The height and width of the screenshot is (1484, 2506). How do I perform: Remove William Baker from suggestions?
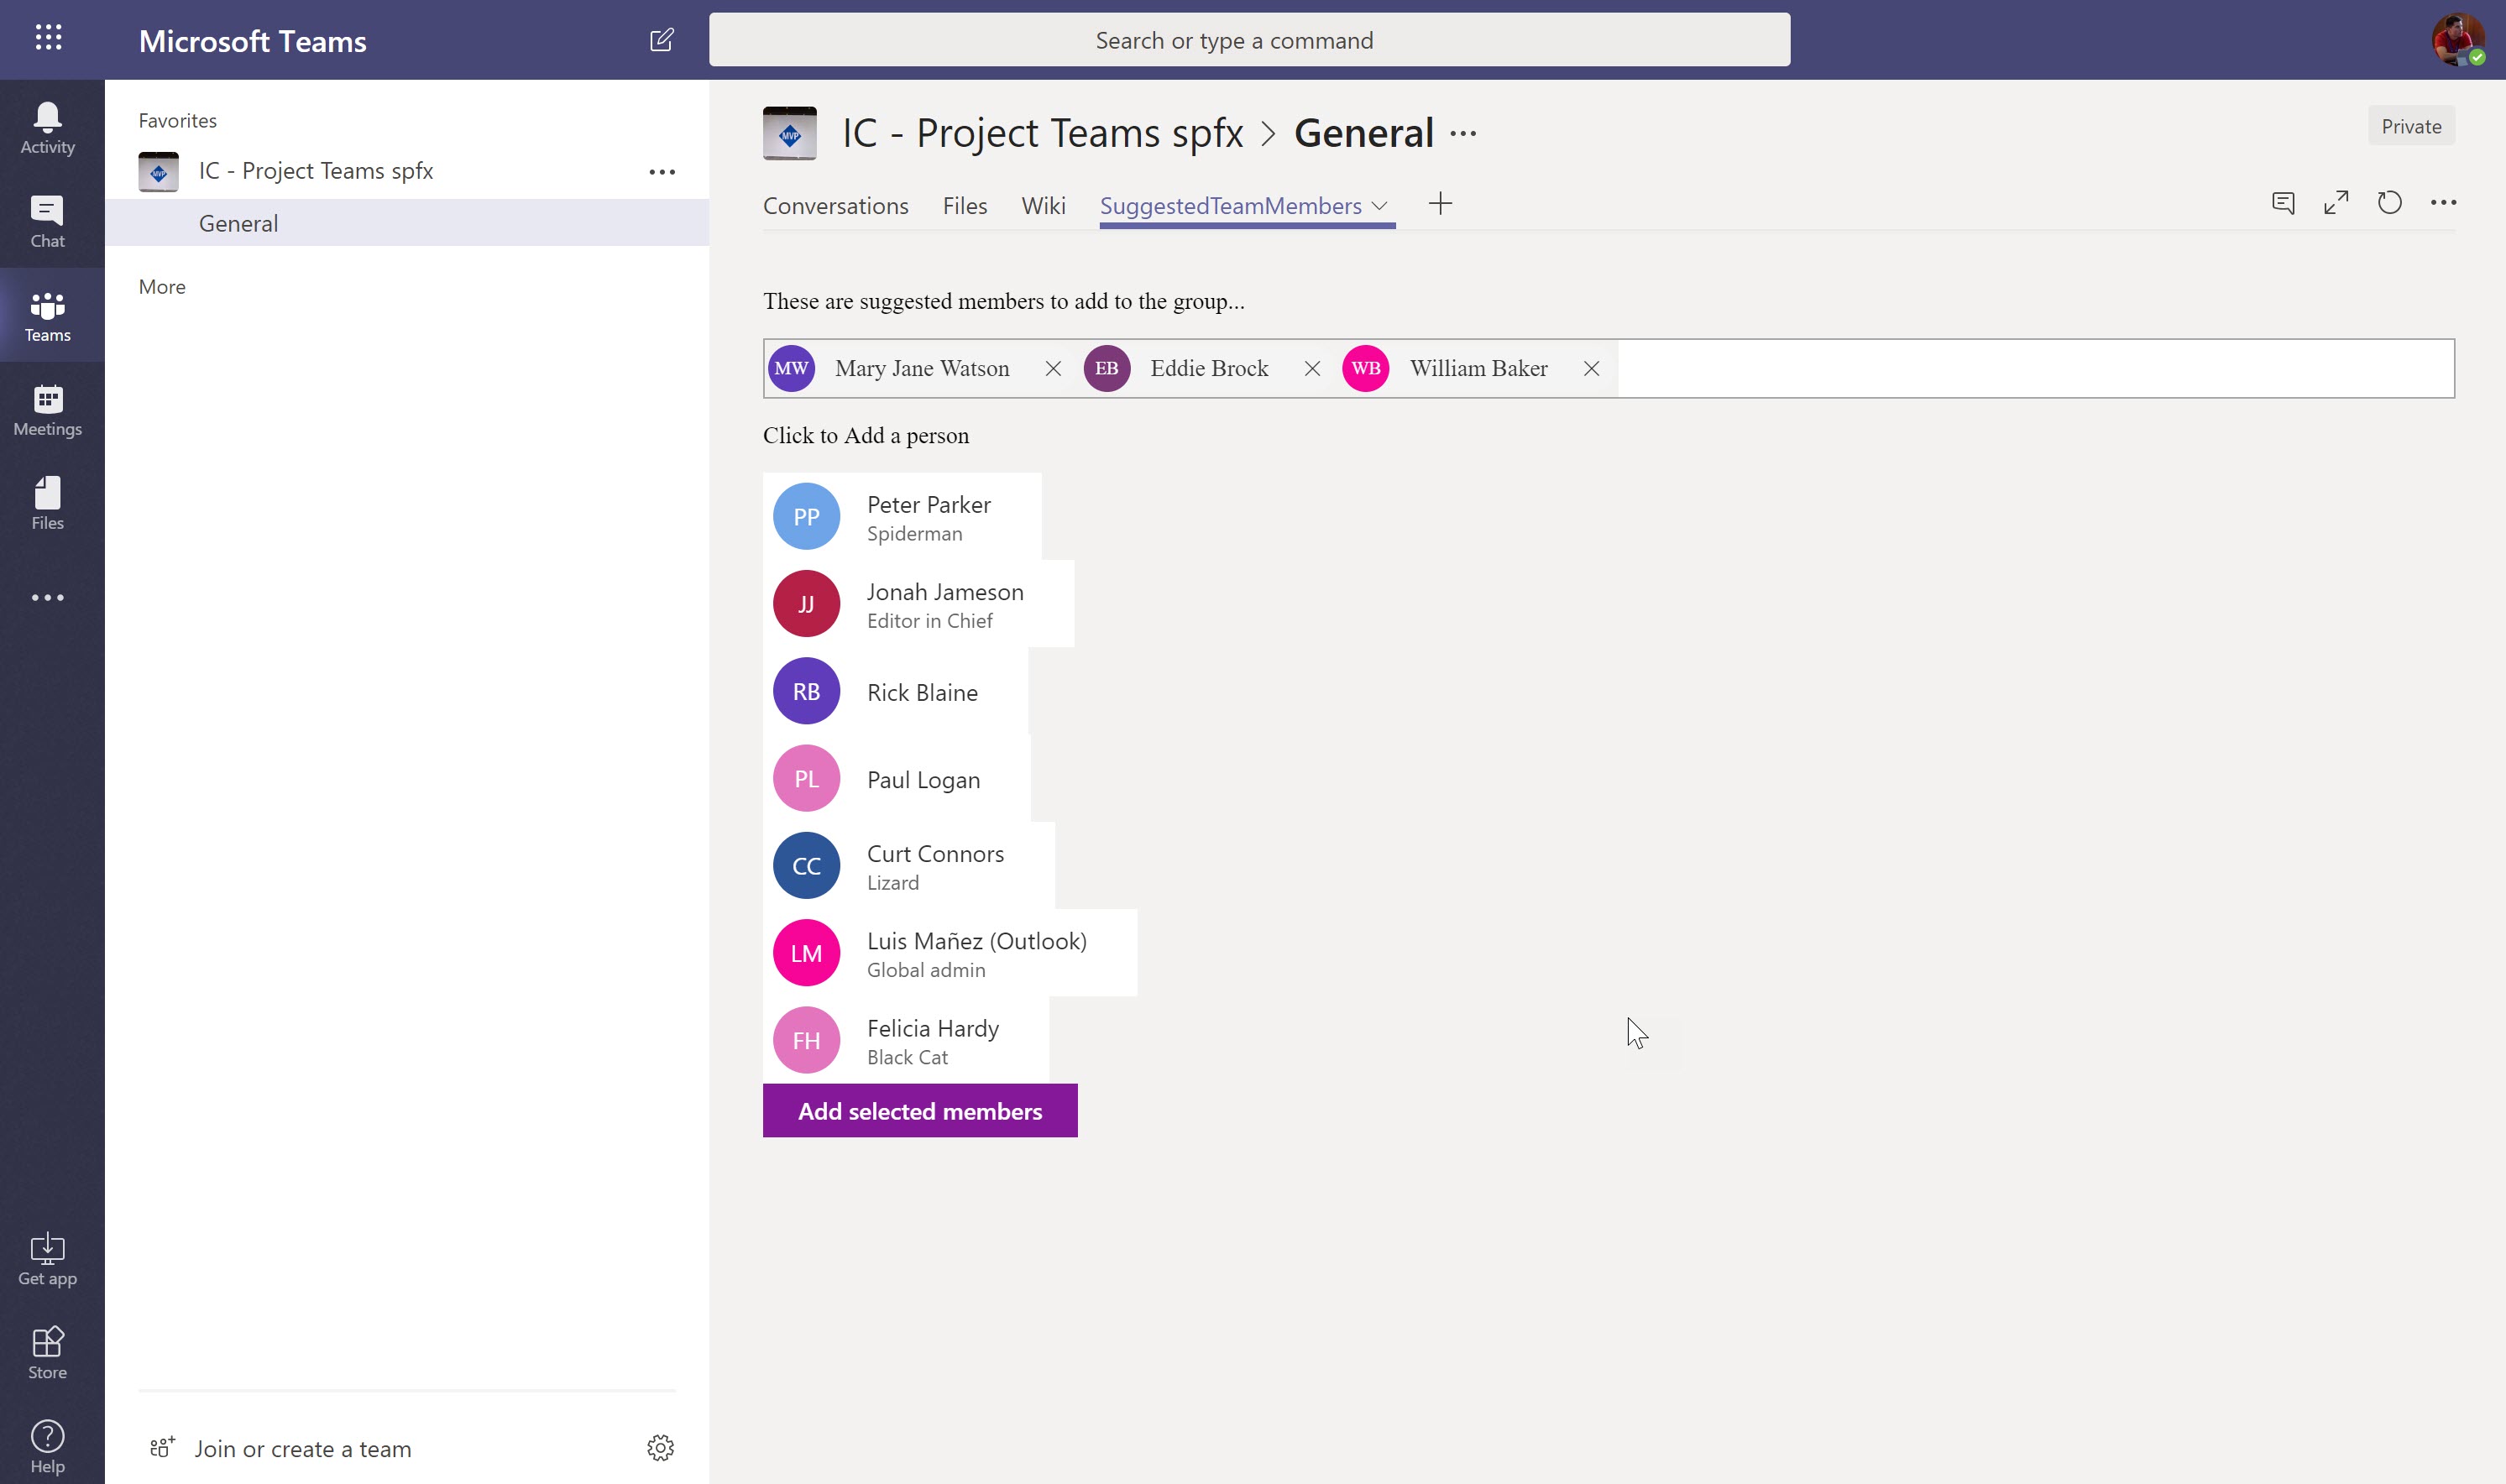[x=1589, y=368]
